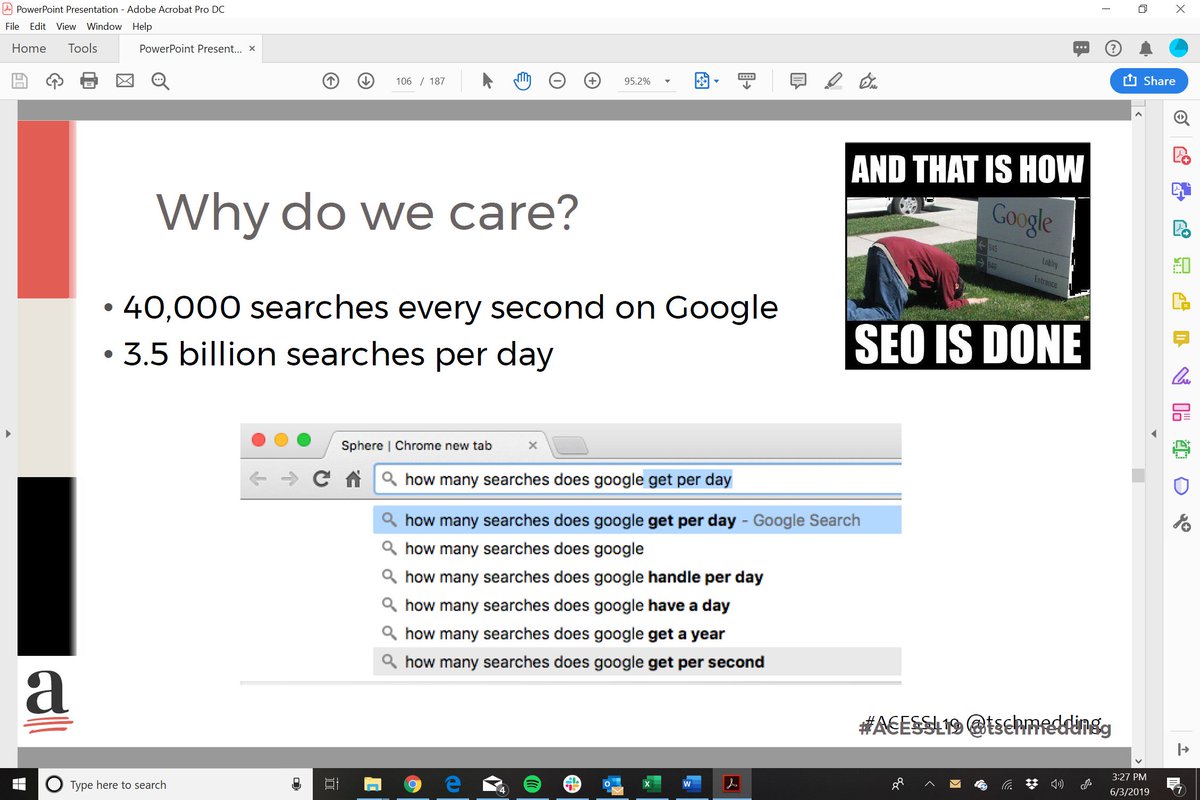Image resolution: width=1200 pixels, height=800 pixels.
Task: Print the document with the printer icon
Action: (x=89, y=81)
